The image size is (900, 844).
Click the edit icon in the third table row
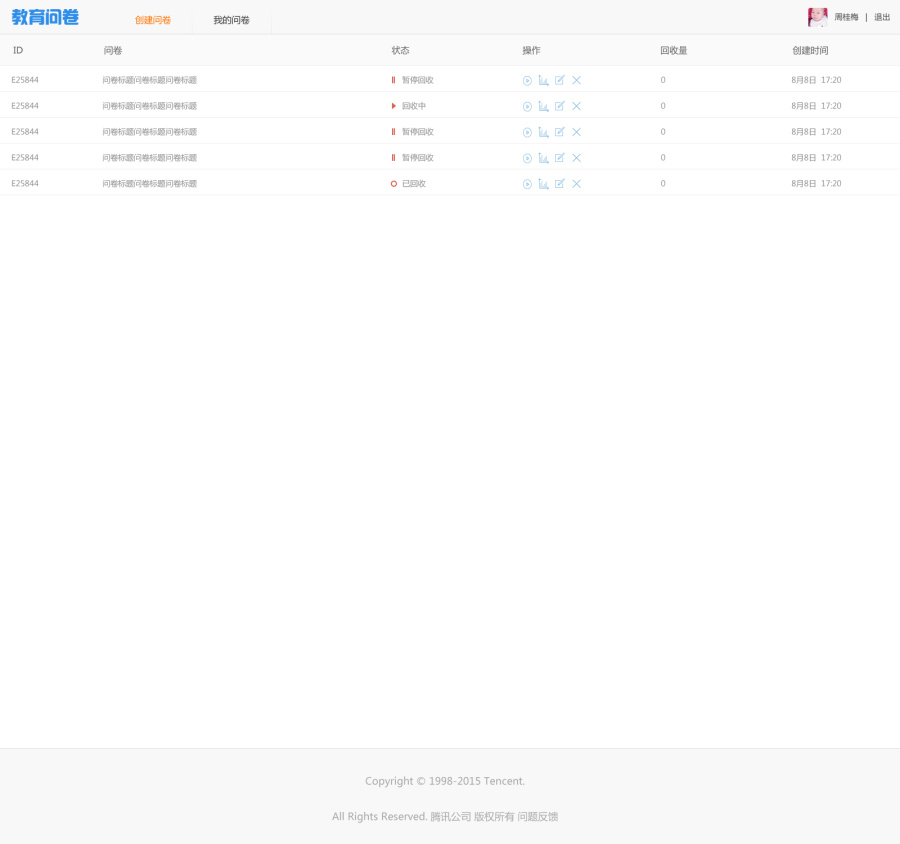point(560,131)
